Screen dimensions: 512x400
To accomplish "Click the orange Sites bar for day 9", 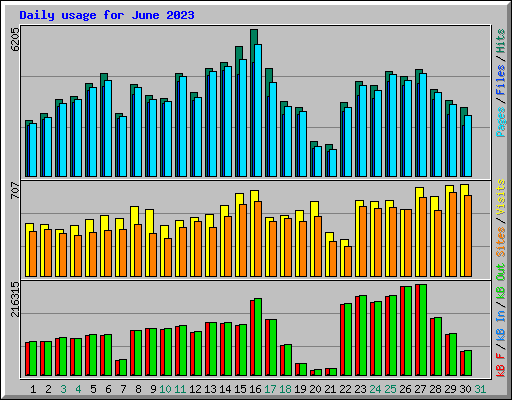I will (153, 255).
